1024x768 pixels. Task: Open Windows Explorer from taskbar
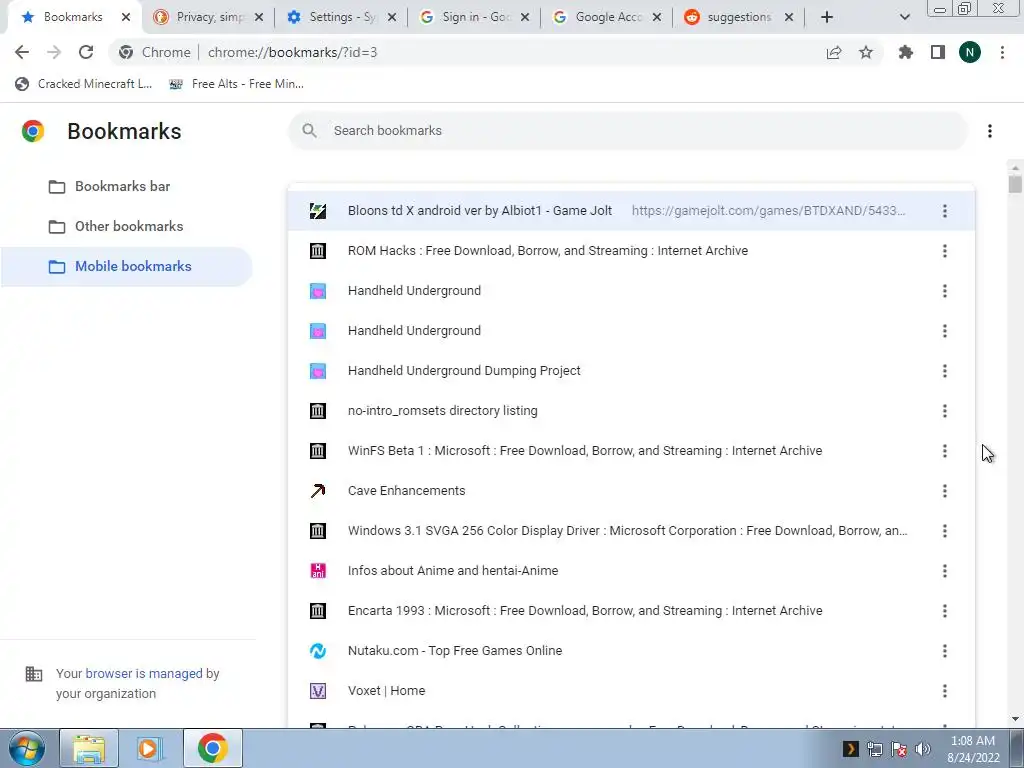[x=89, y=748]
